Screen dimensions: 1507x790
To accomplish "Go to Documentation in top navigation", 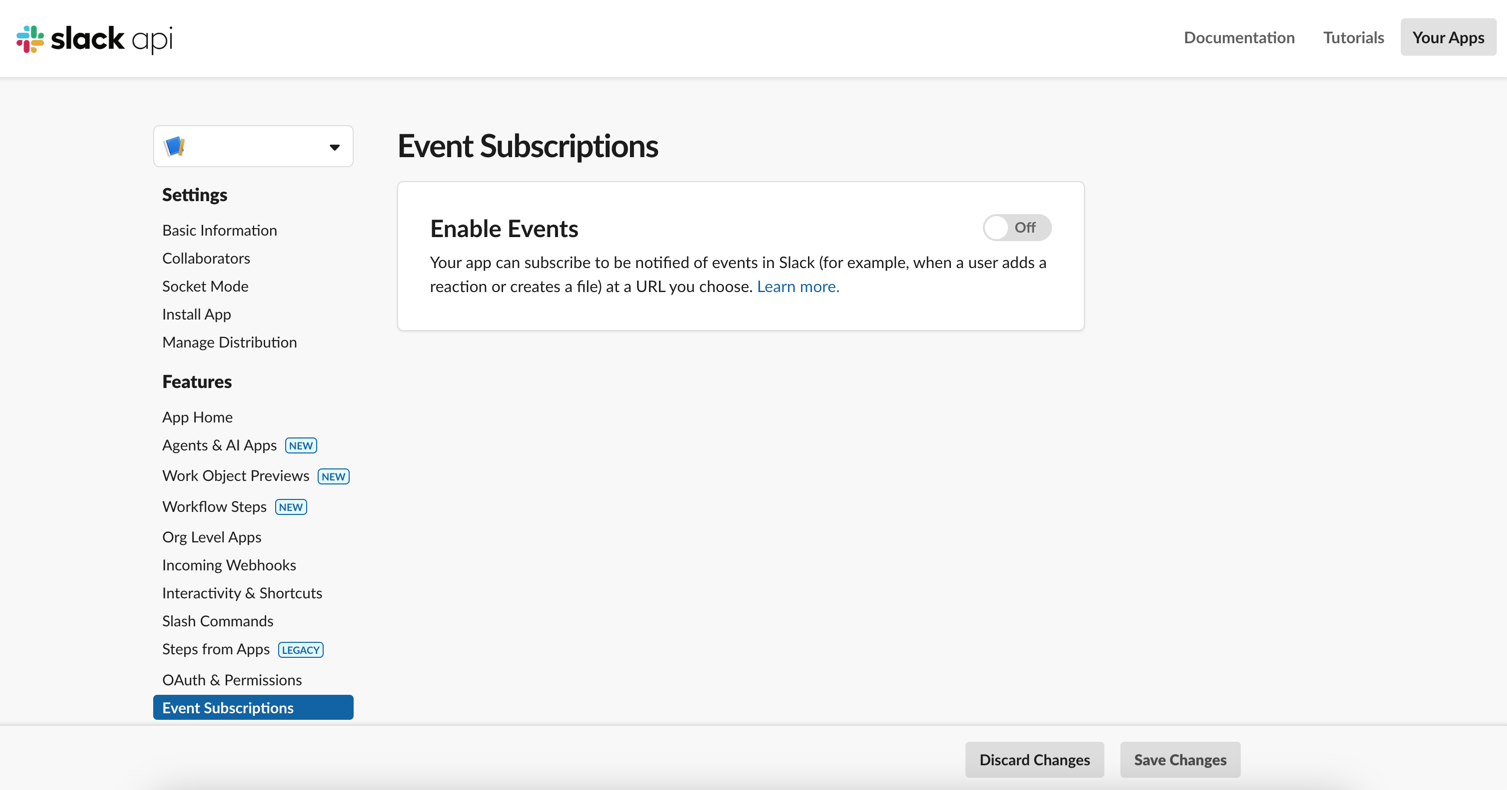I will point(1238,38).
